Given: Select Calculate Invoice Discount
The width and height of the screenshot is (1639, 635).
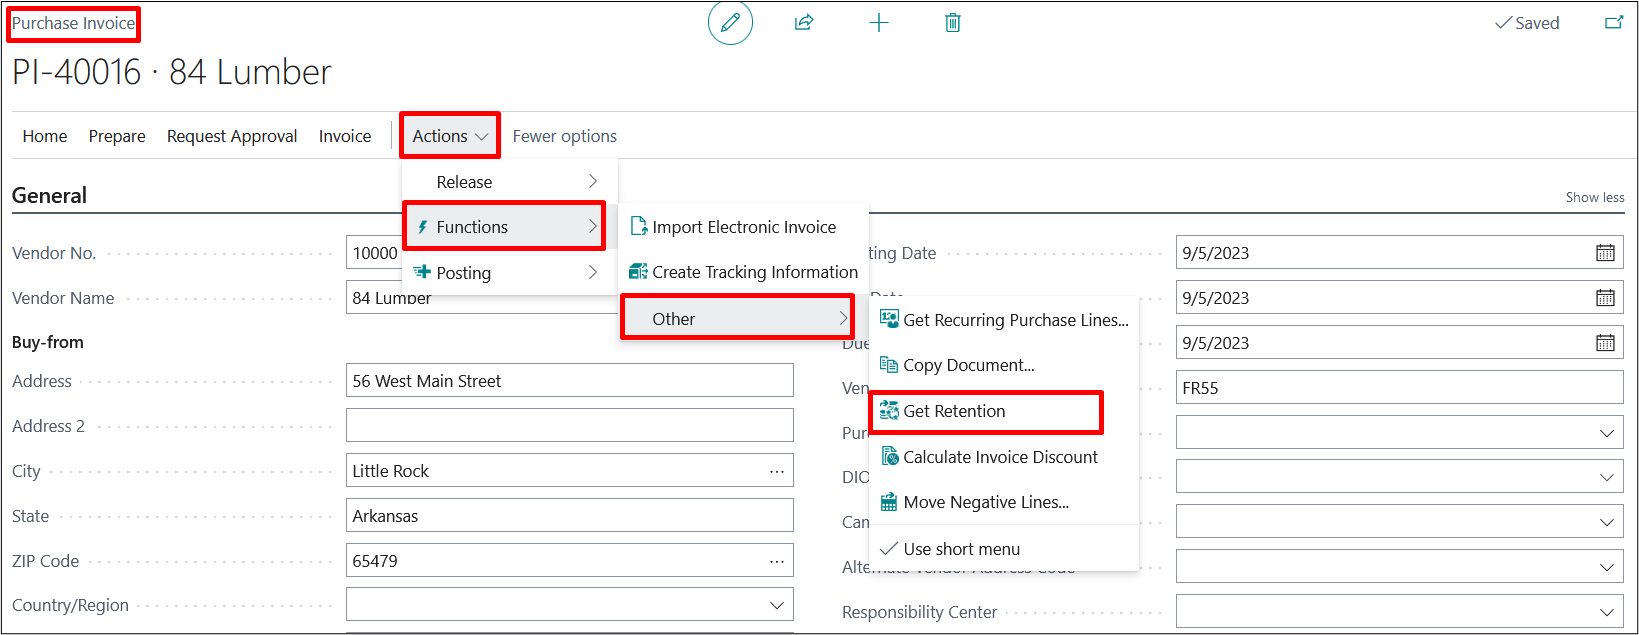Looking at the screenshot, I should (1000, 457).
